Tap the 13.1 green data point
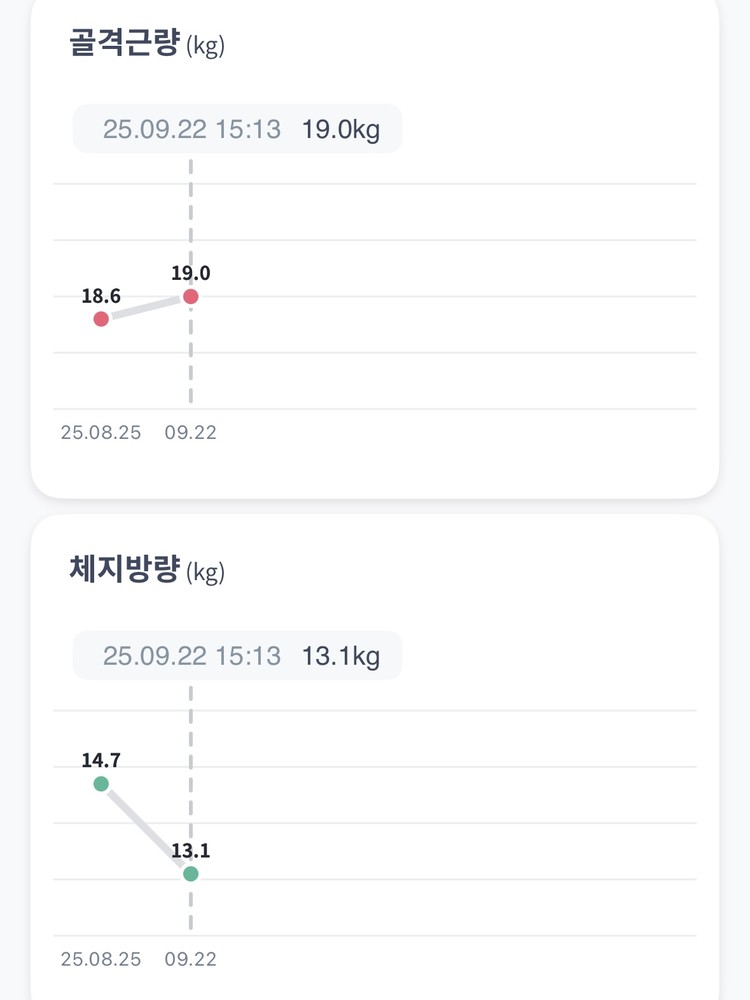The height and width of the screenshot is (1000, 750). point(191,874)
